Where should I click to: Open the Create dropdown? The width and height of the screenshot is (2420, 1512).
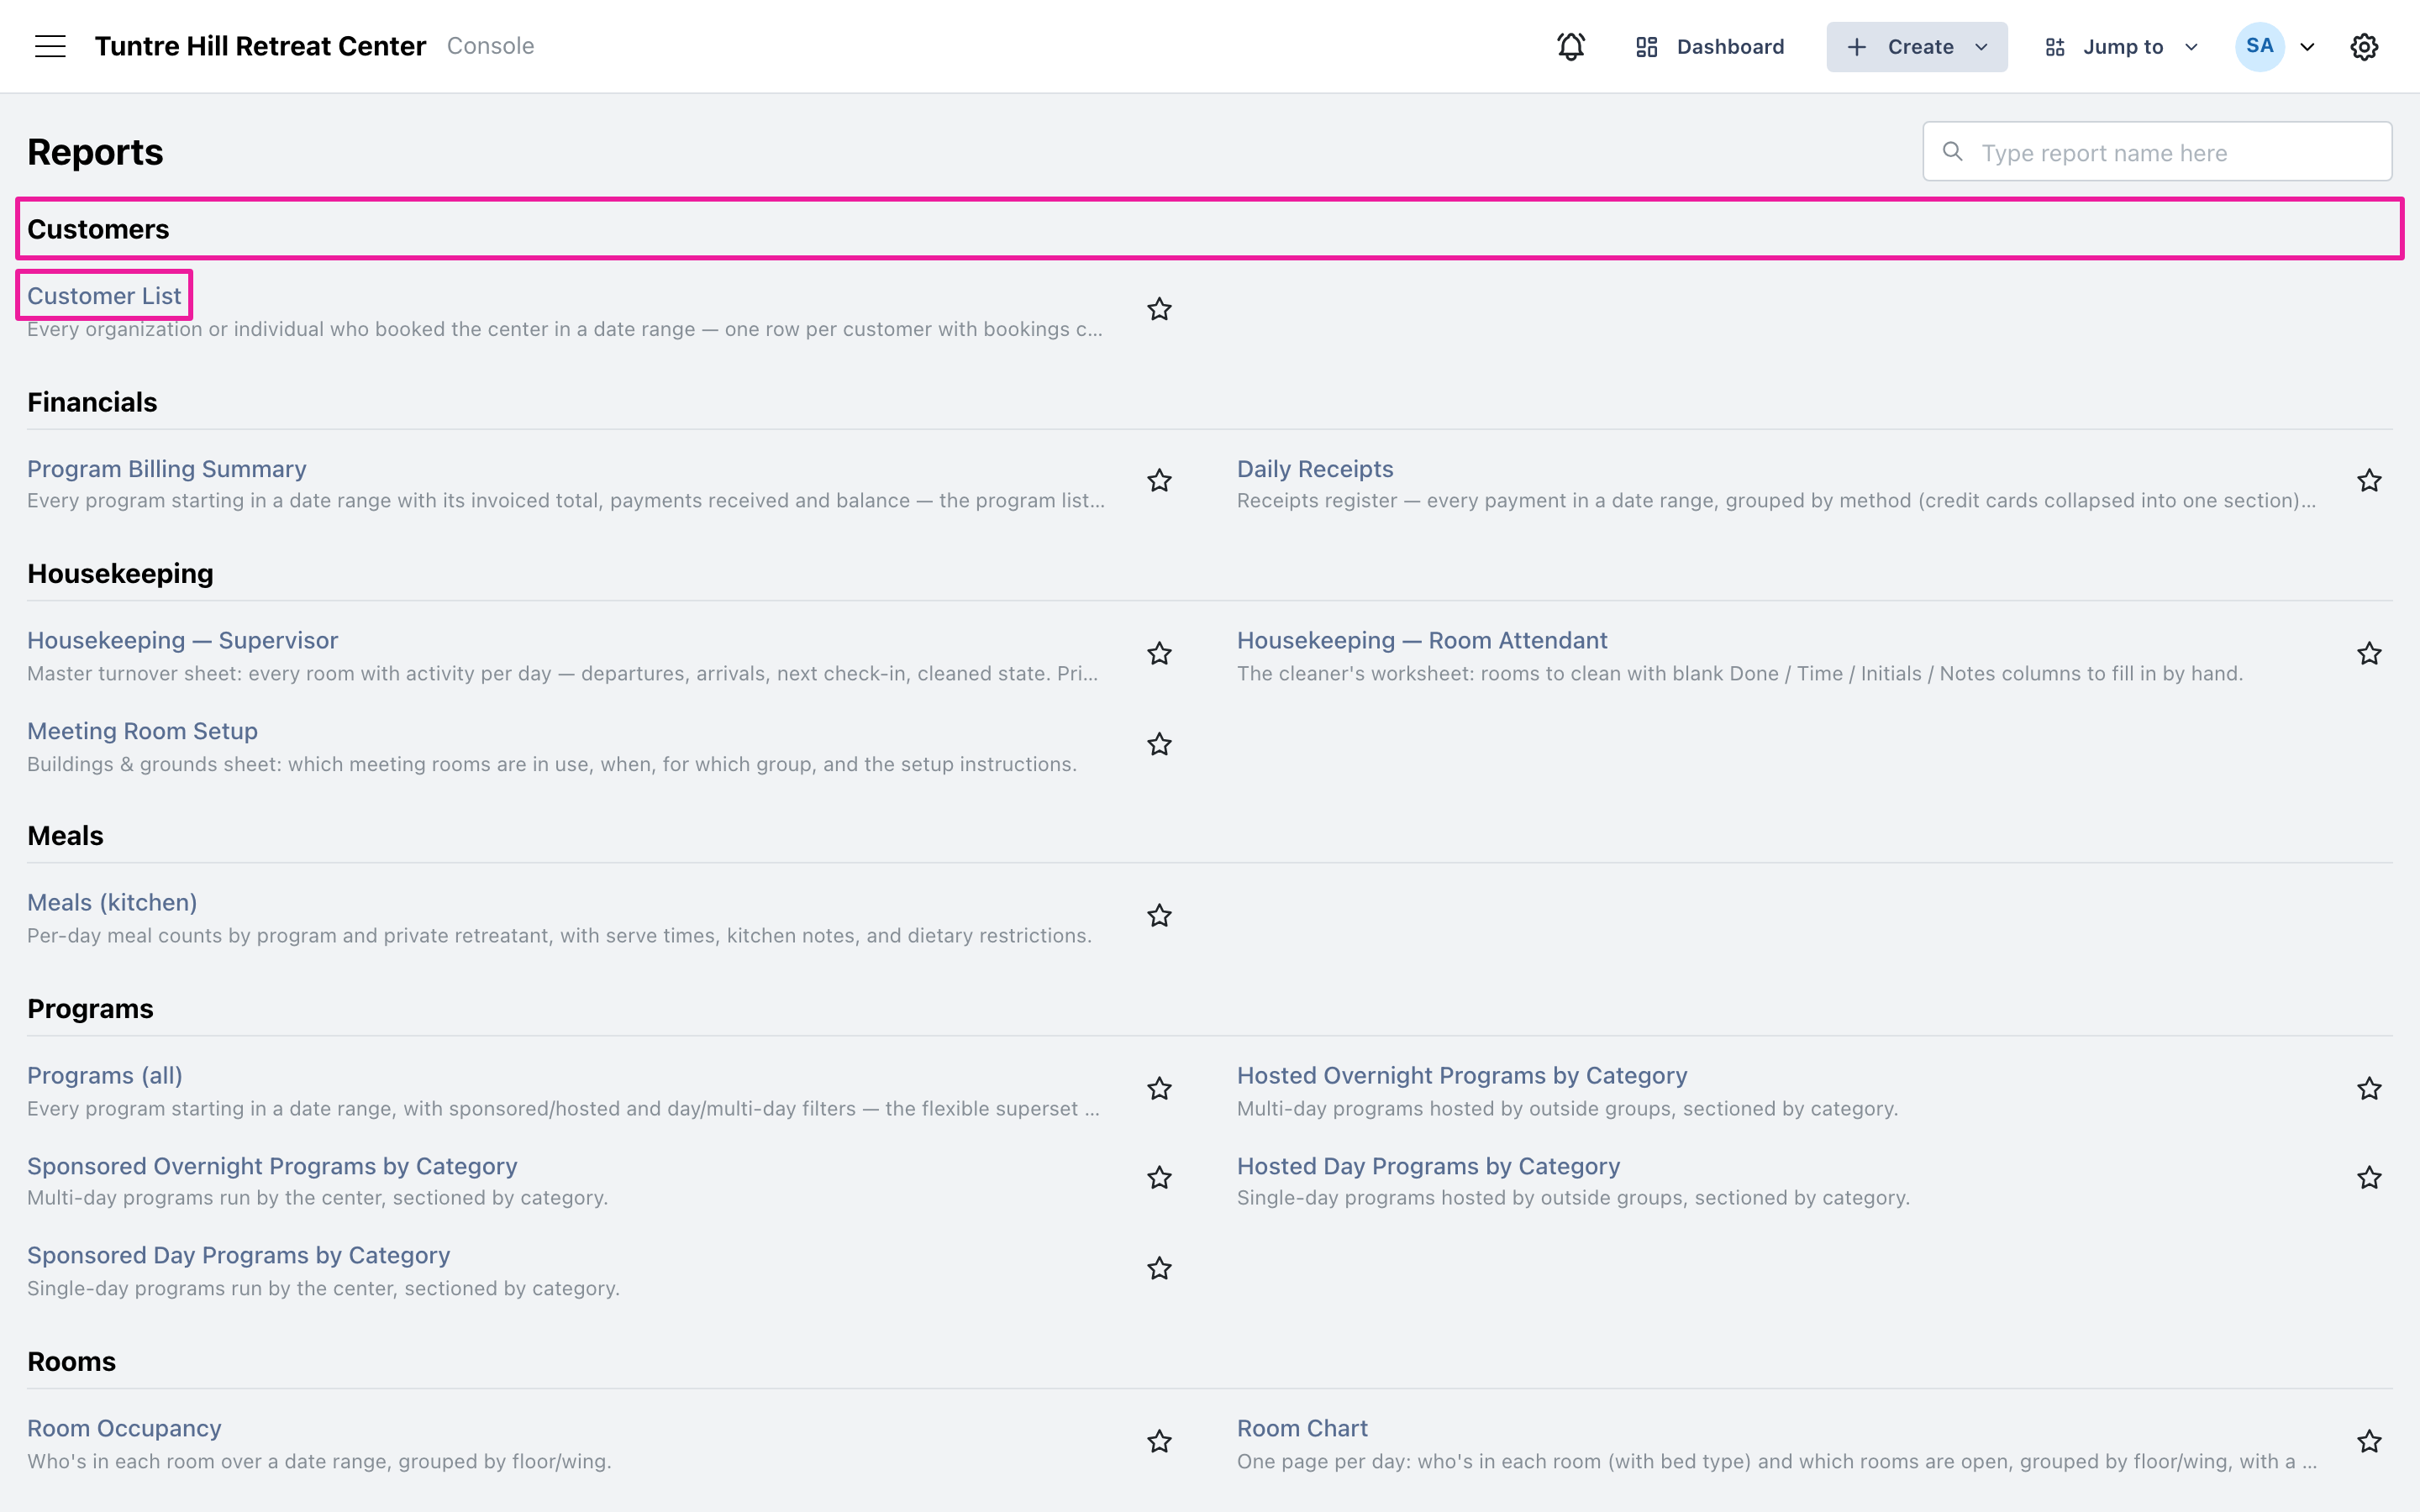(x=1916, y=46)
